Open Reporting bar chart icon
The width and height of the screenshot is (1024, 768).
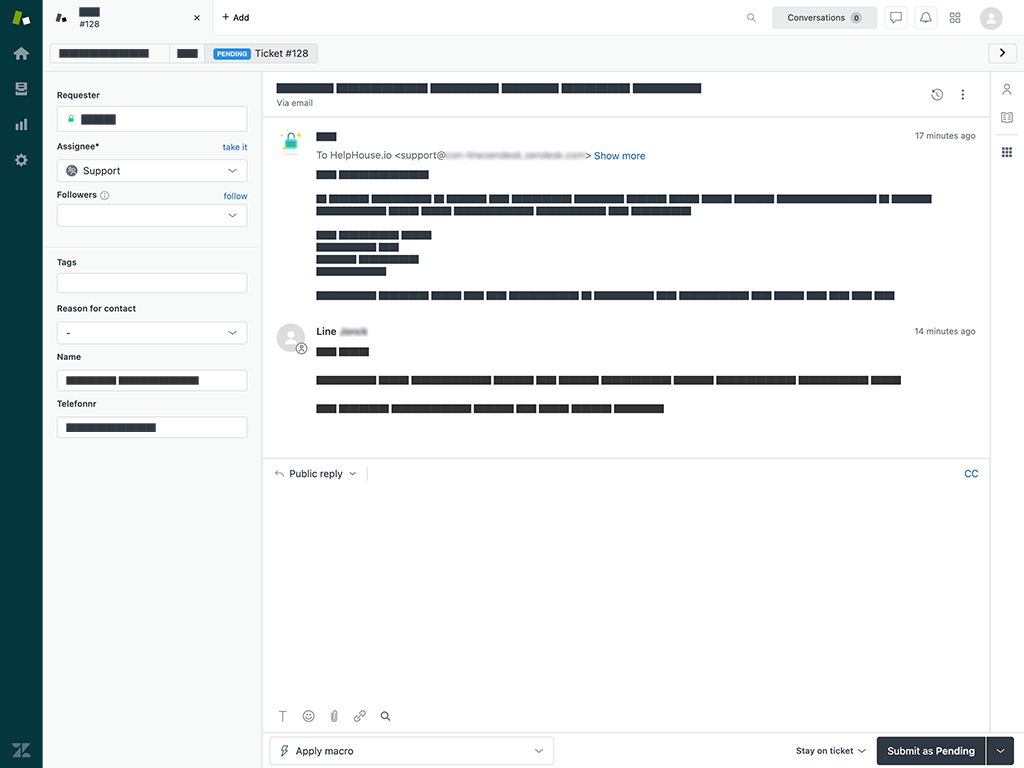pyautogui.click(x=21, y=125)
